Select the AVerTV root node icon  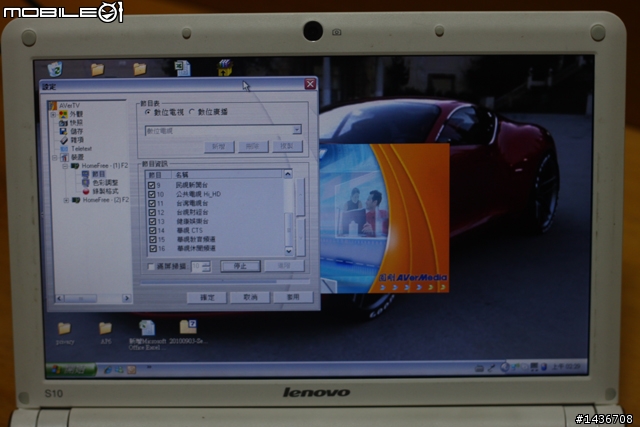[53, 106]
